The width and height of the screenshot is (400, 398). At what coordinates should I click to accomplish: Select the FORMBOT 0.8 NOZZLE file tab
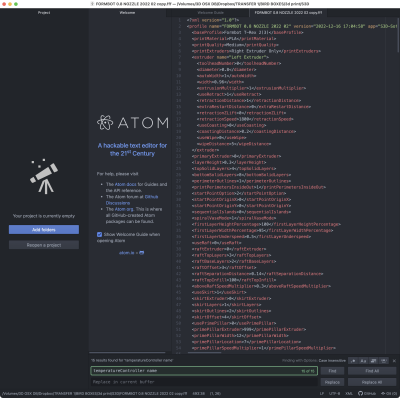[x=288, y=13]
